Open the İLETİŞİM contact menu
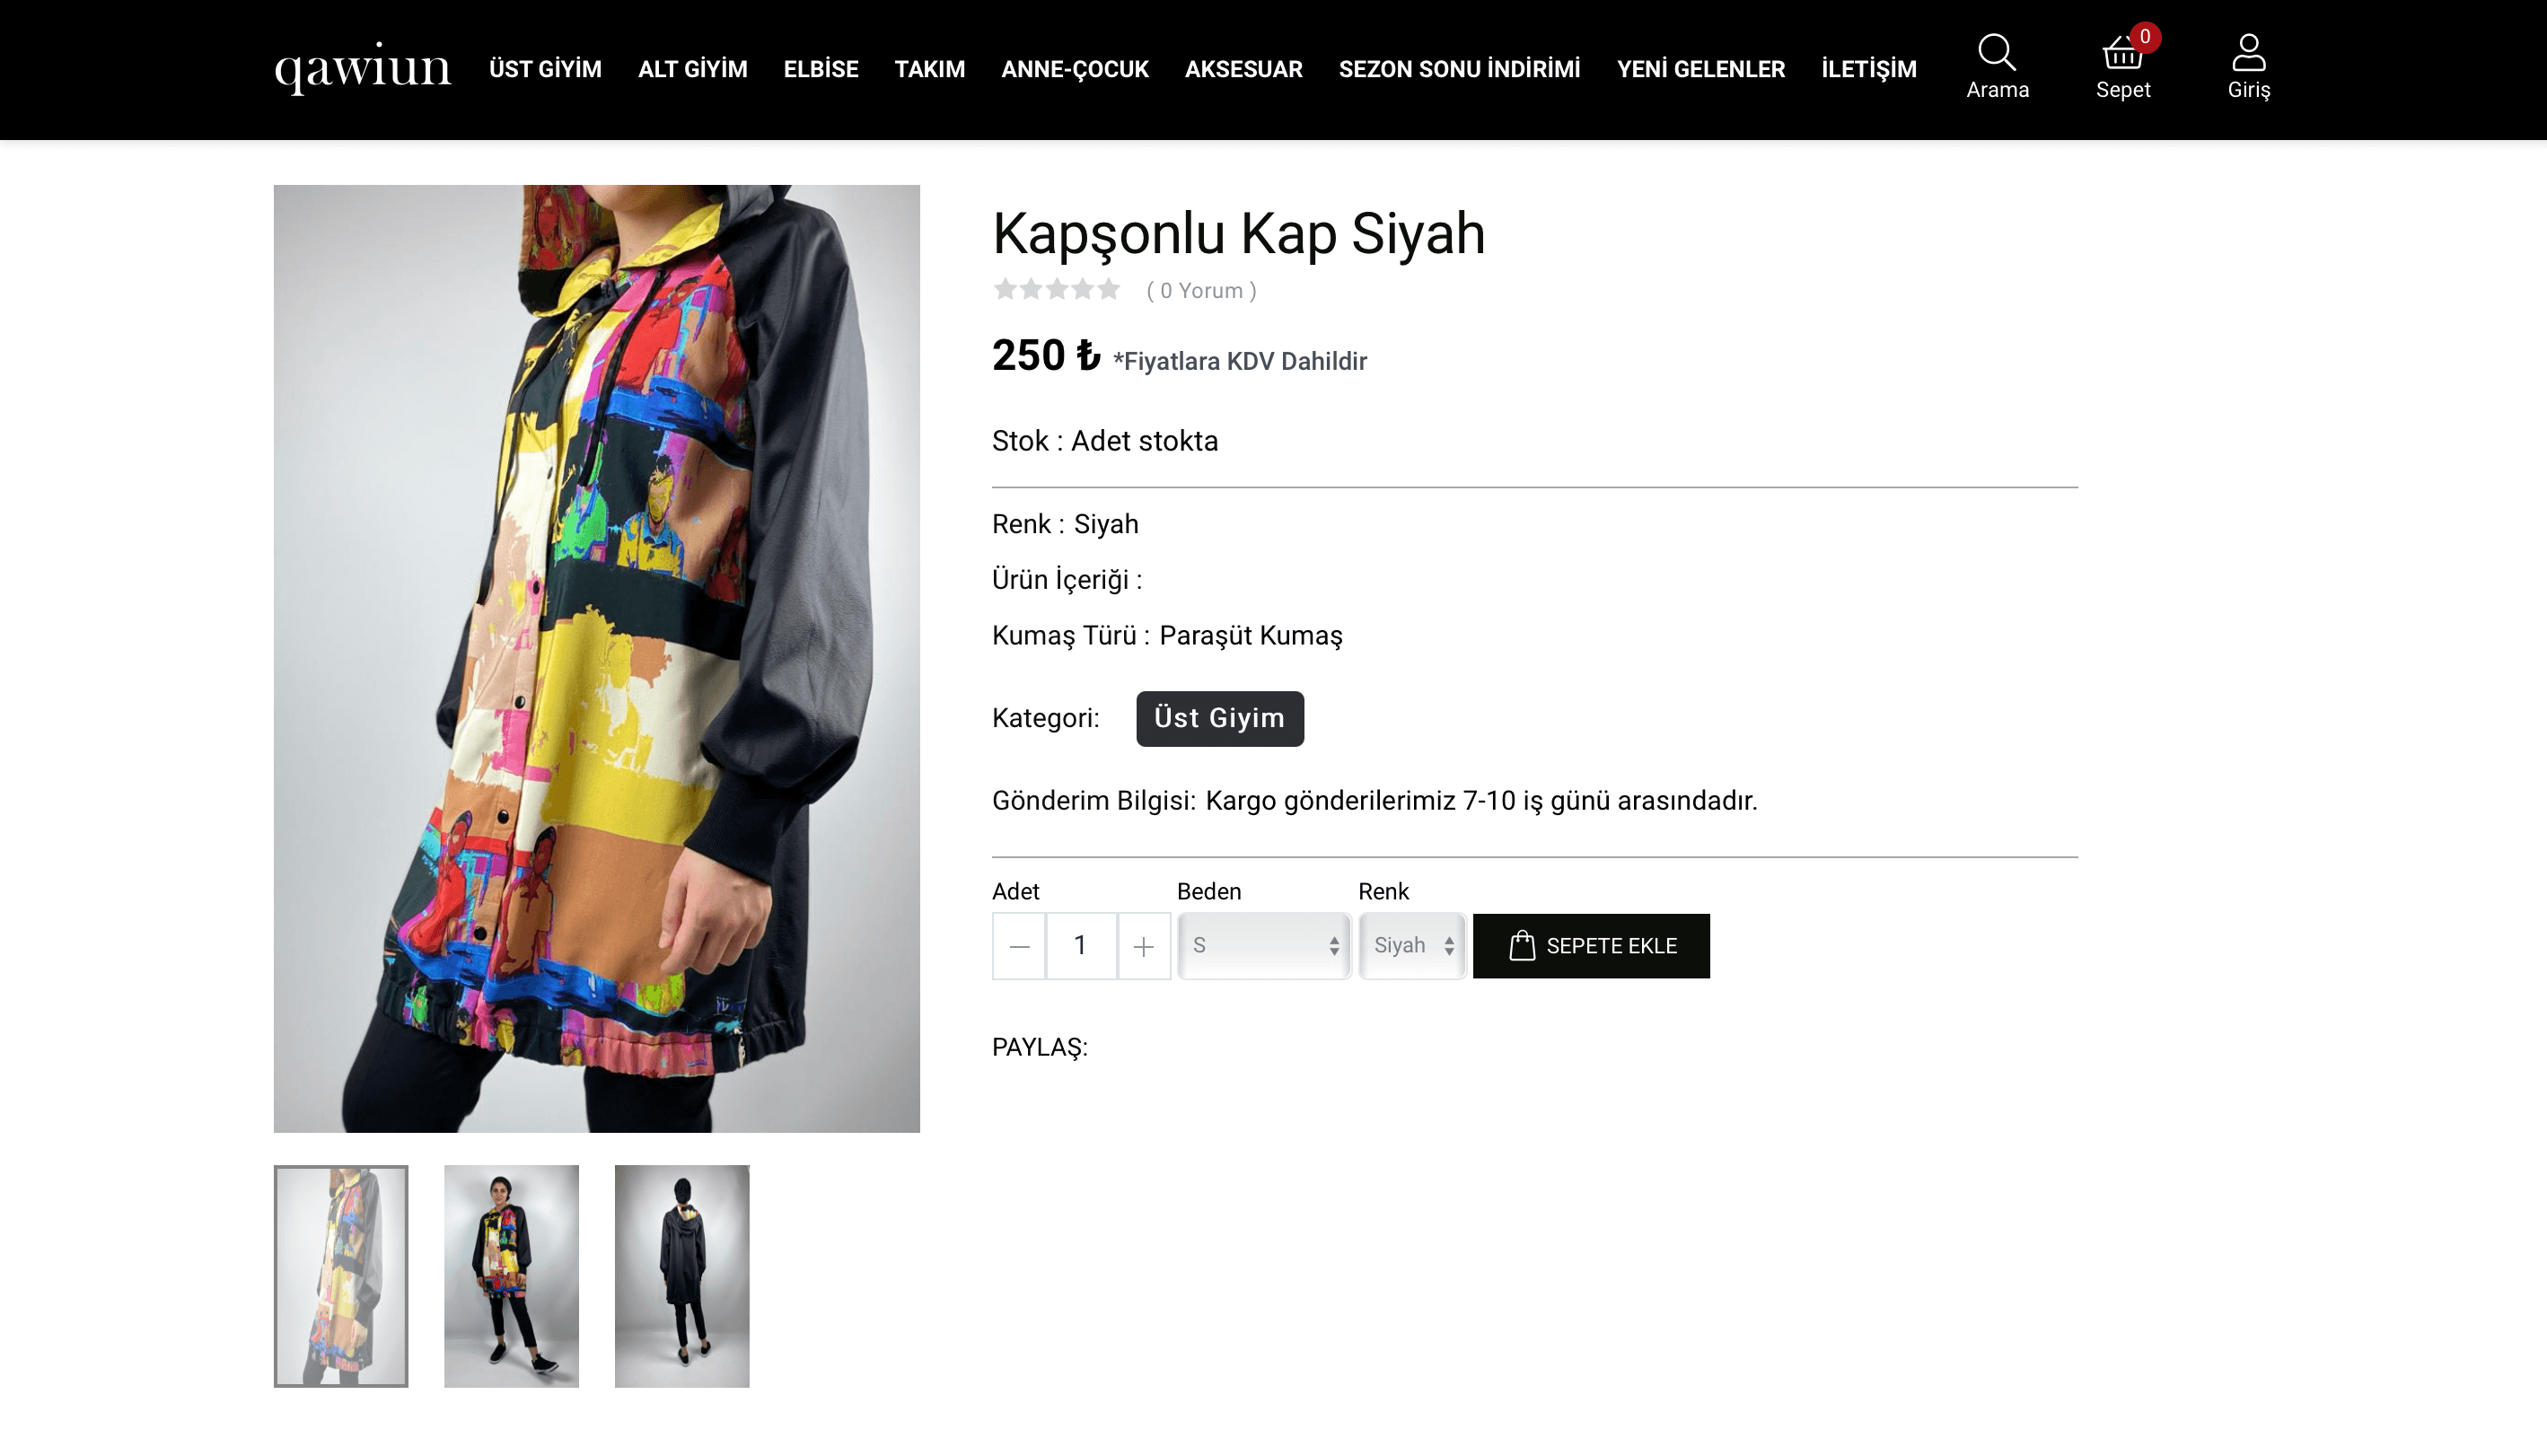2547x1456 pixels. coord(1868,69)
